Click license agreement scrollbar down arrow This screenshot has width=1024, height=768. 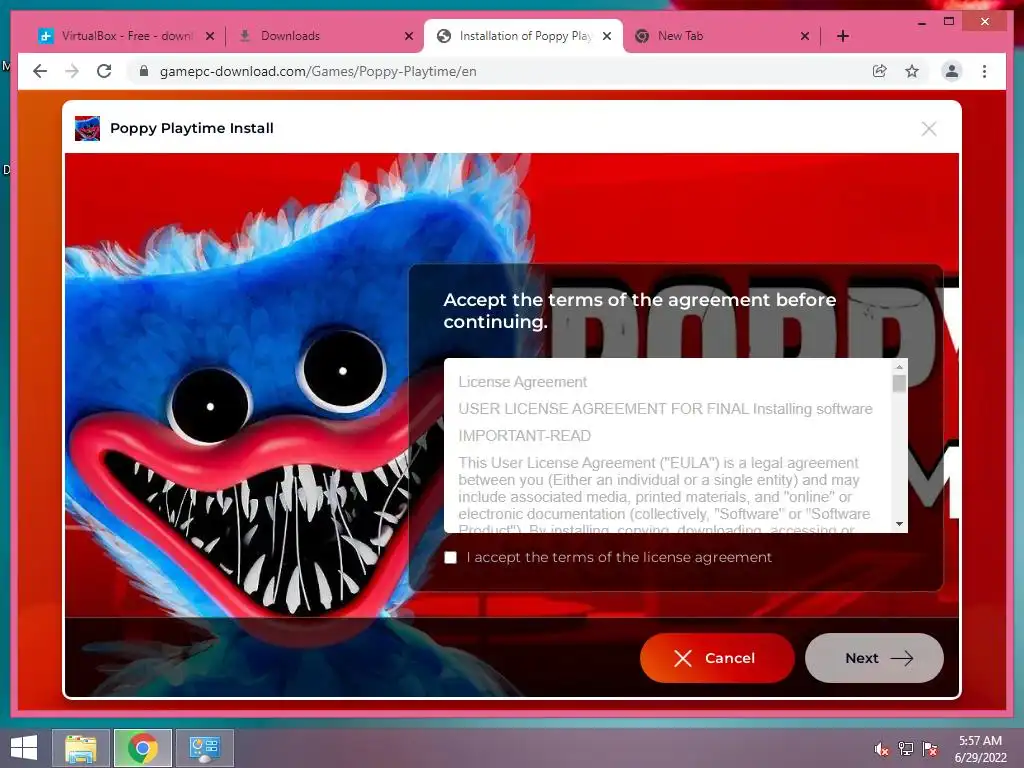point(899,524)
